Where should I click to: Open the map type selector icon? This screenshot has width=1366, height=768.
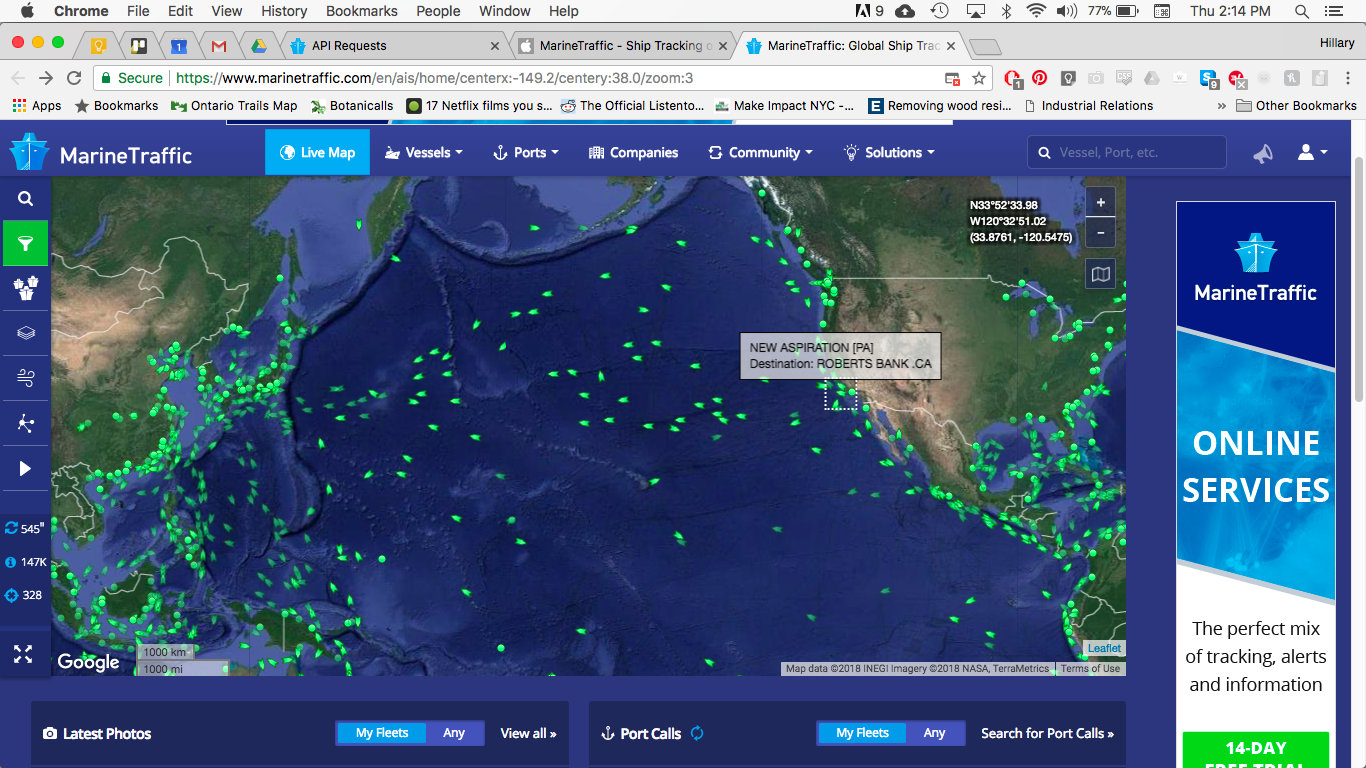pos(1100,274)
